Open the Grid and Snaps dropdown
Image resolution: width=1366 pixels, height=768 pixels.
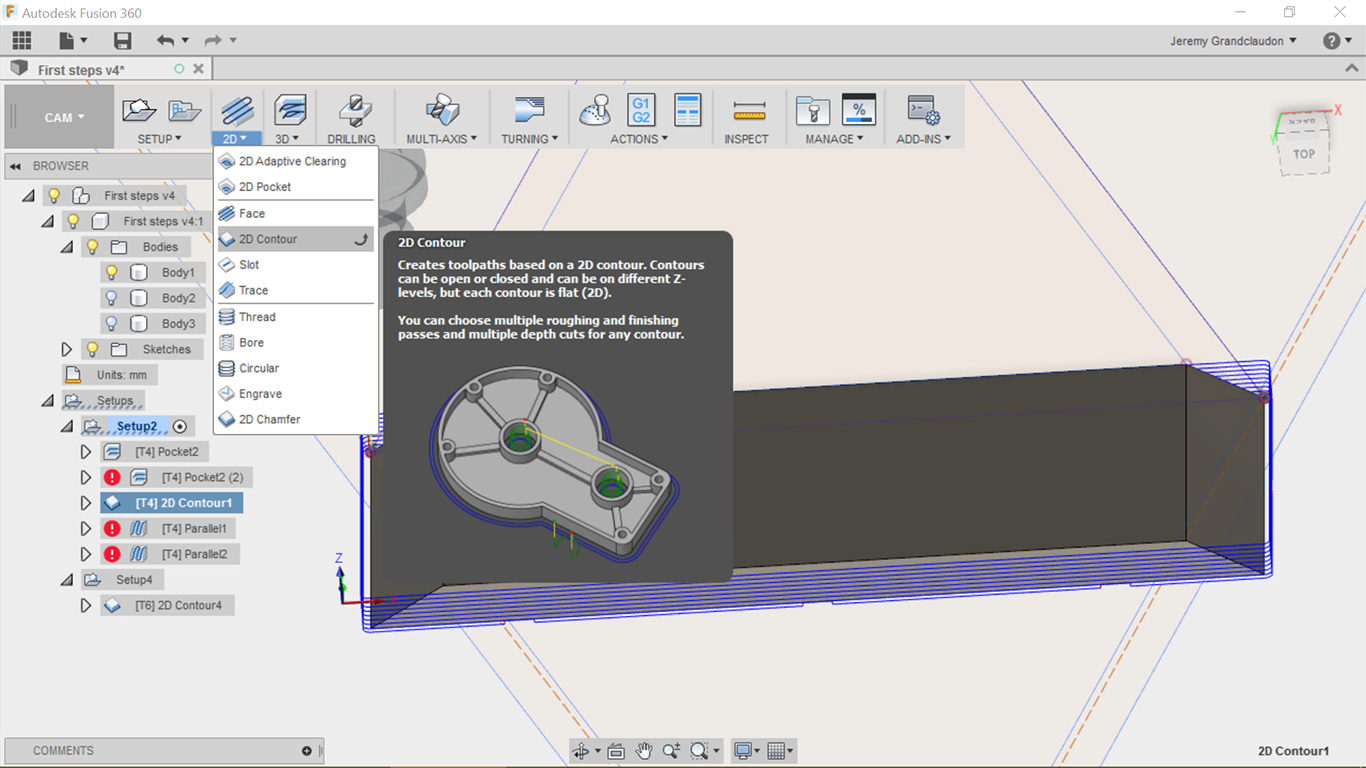[x=781, y=751]
